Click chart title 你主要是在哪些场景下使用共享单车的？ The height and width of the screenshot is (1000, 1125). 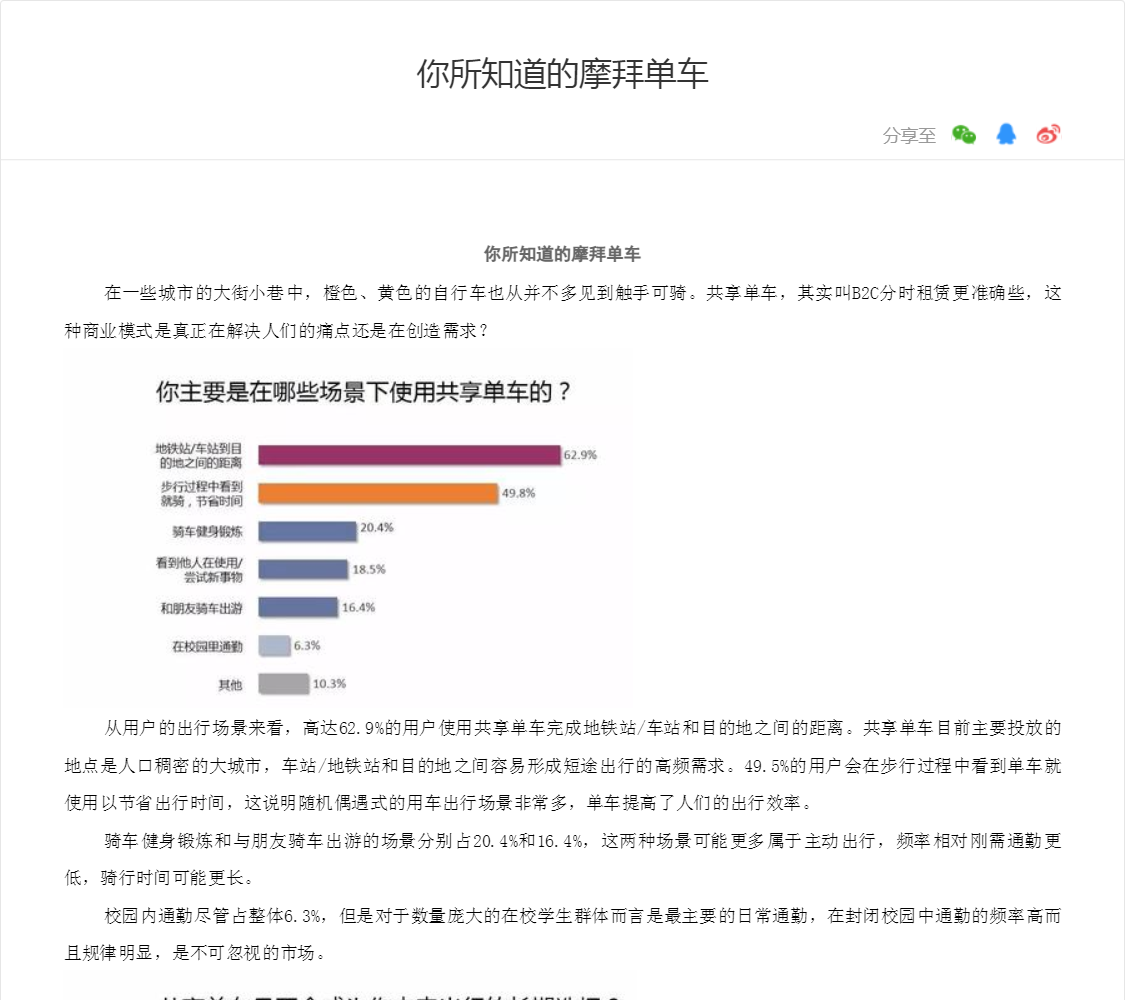coord(364,392)
